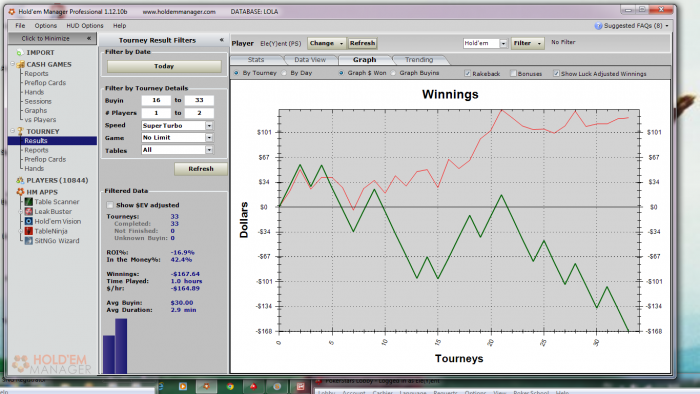Screen dimensions: 700x394
Task: Open the Filter dropdown button
Action: 527,43
